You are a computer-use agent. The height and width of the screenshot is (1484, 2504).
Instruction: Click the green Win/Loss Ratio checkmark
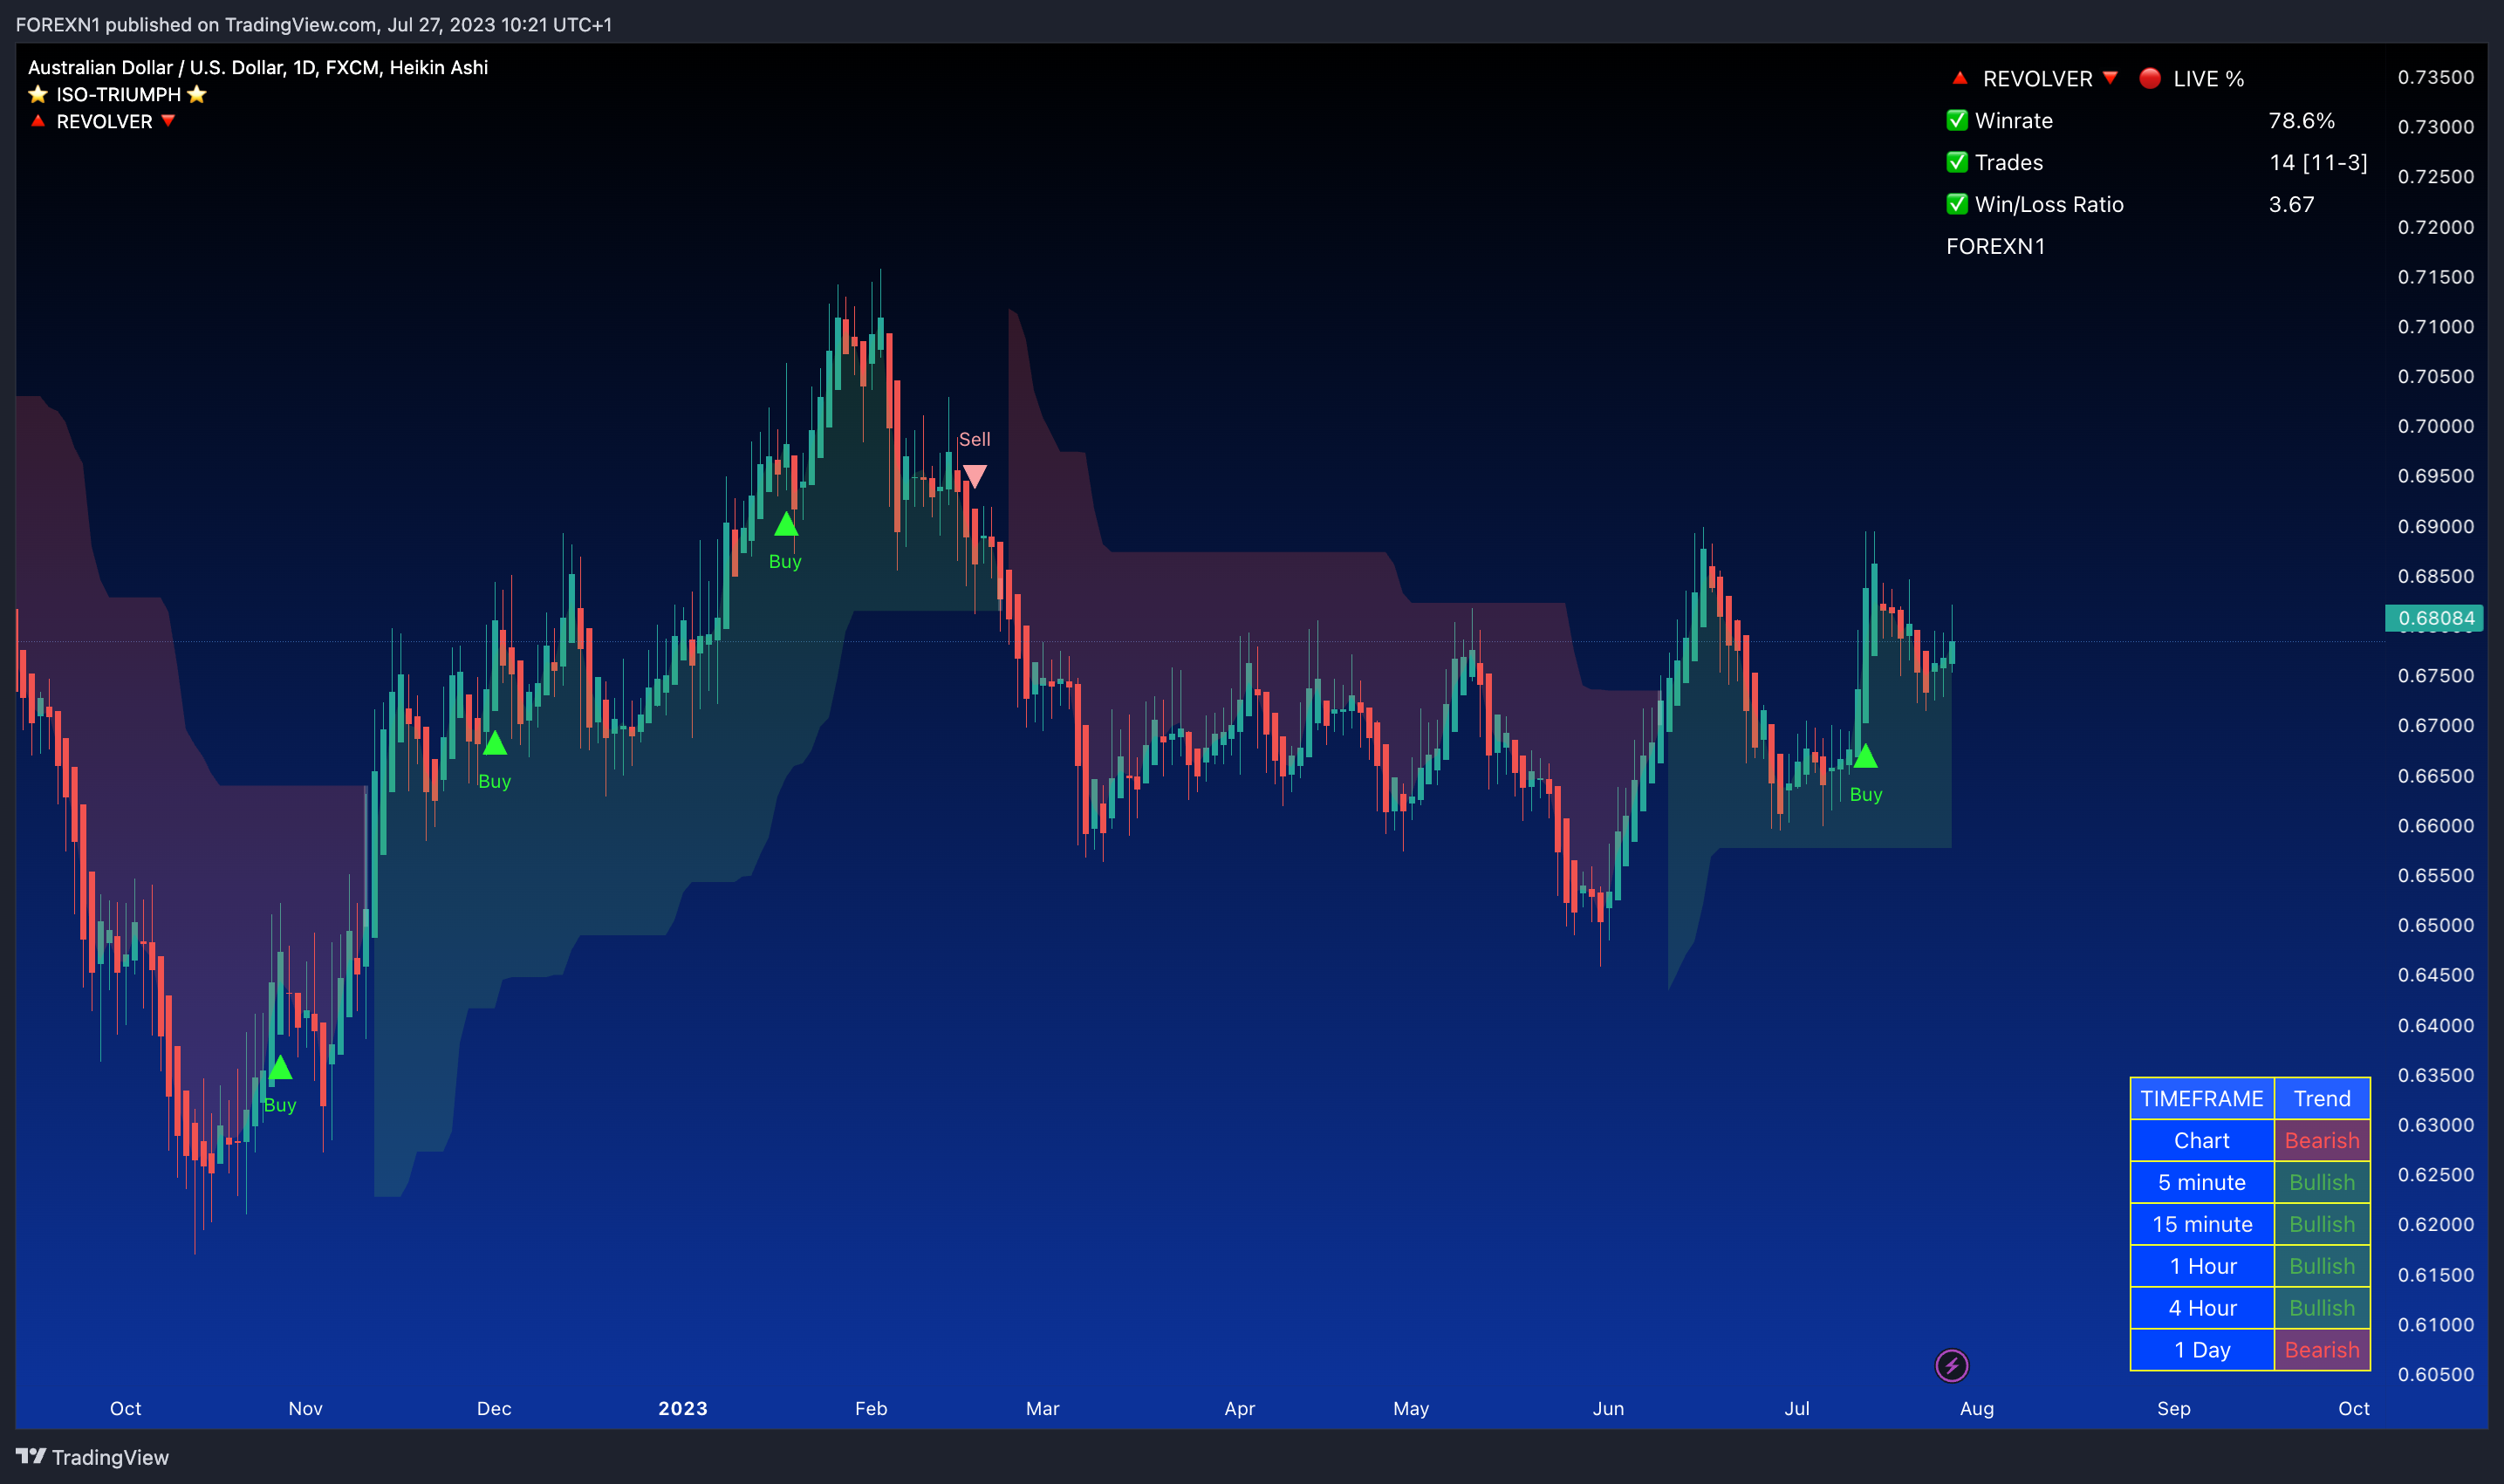1957,204
